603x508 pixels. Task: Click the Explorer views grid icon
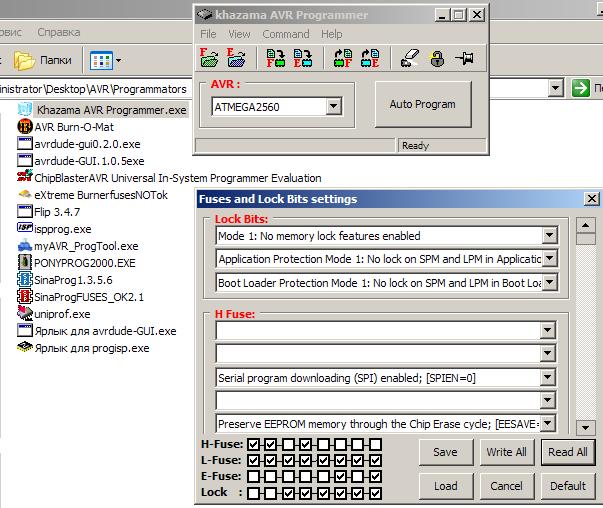click(101, 61)
